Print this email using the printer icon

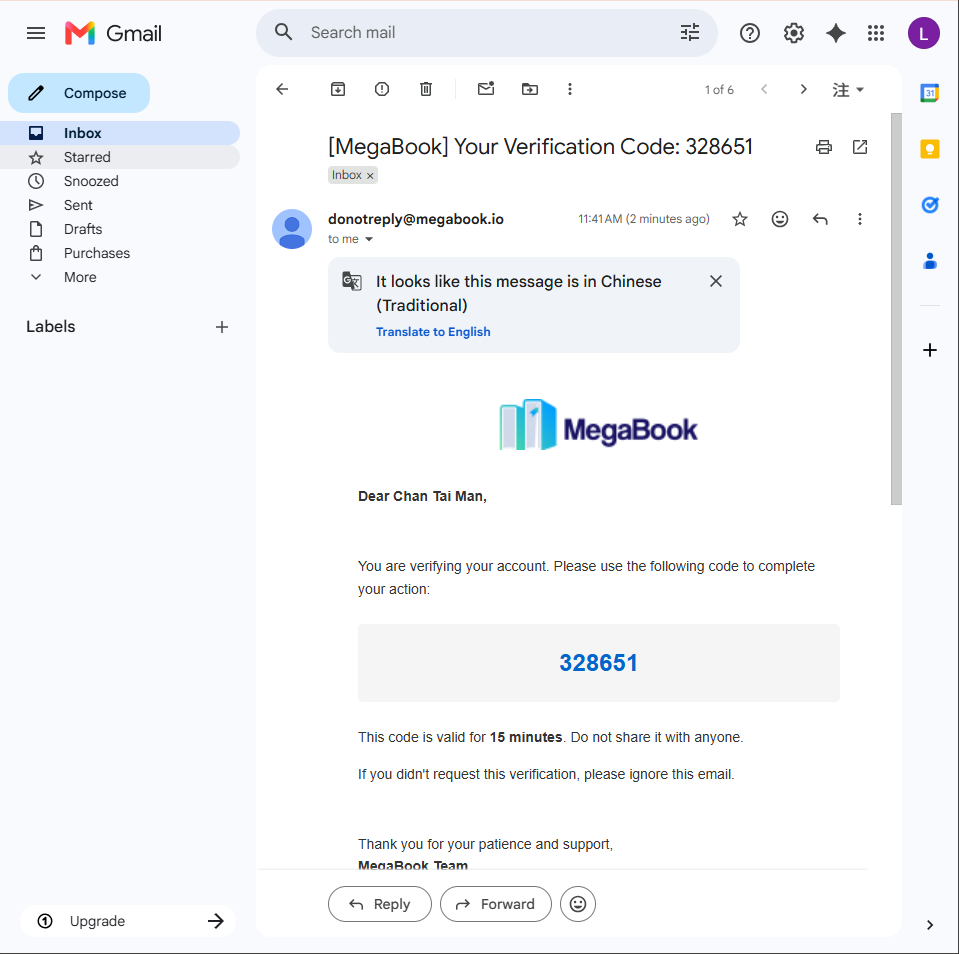click(x=824, y=147)
